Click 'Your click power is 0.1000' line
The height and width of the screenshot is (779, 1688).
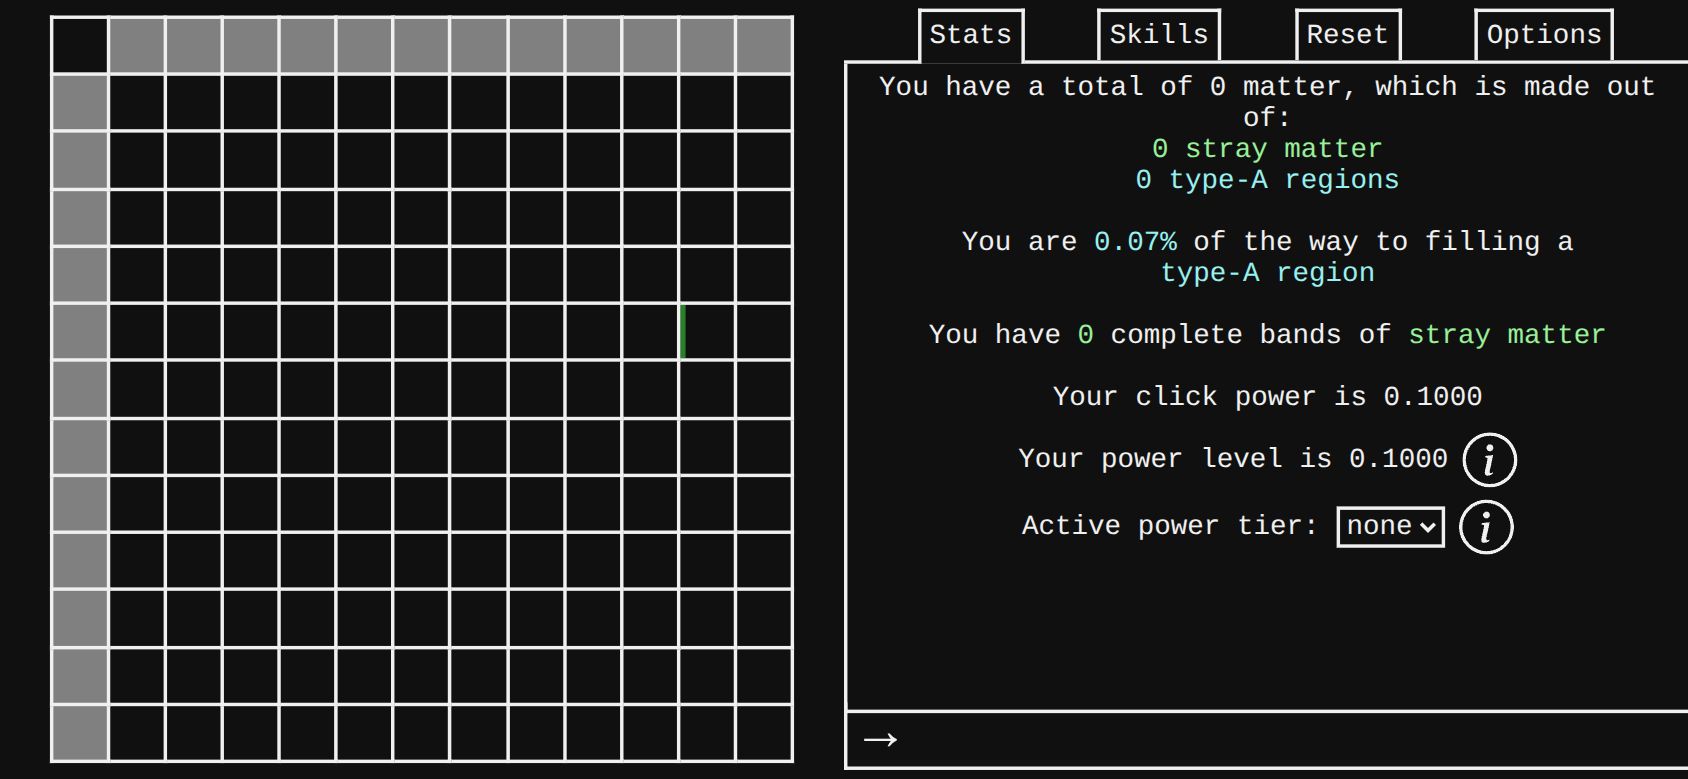point(1267,397)
